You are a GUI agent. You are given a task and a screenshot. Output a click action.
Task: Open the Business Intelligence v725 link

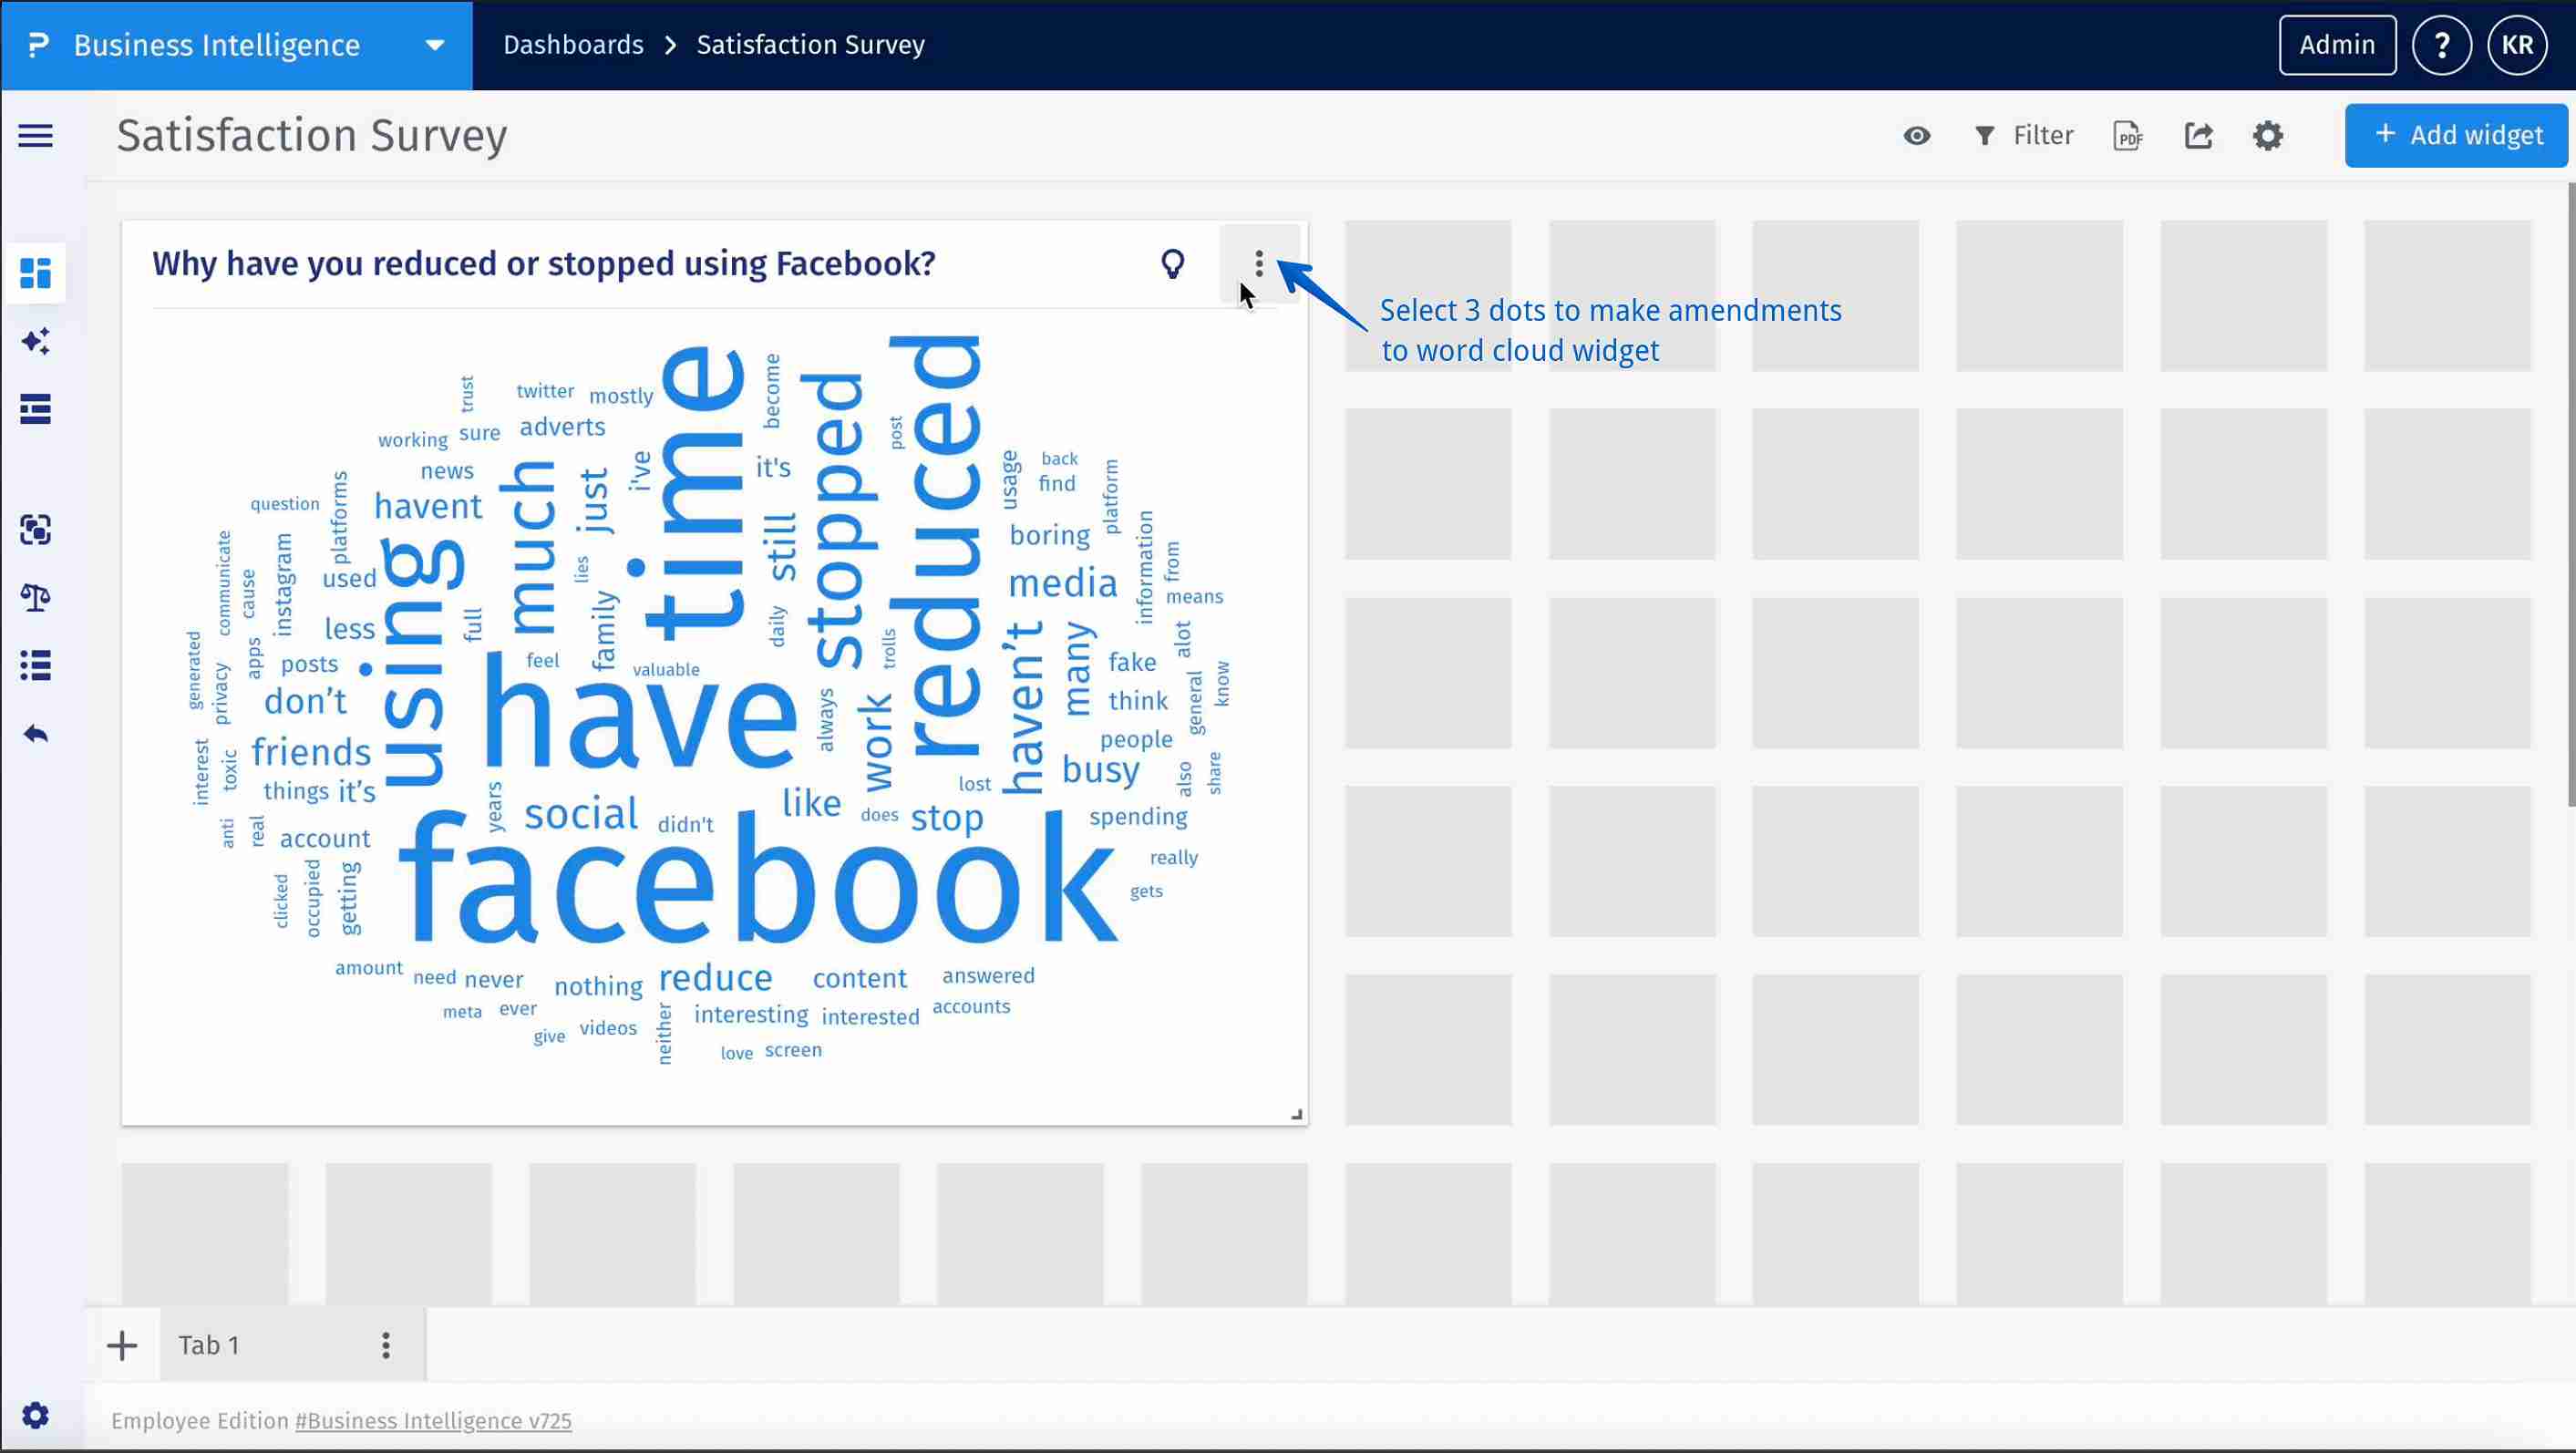coord(432,1420)
